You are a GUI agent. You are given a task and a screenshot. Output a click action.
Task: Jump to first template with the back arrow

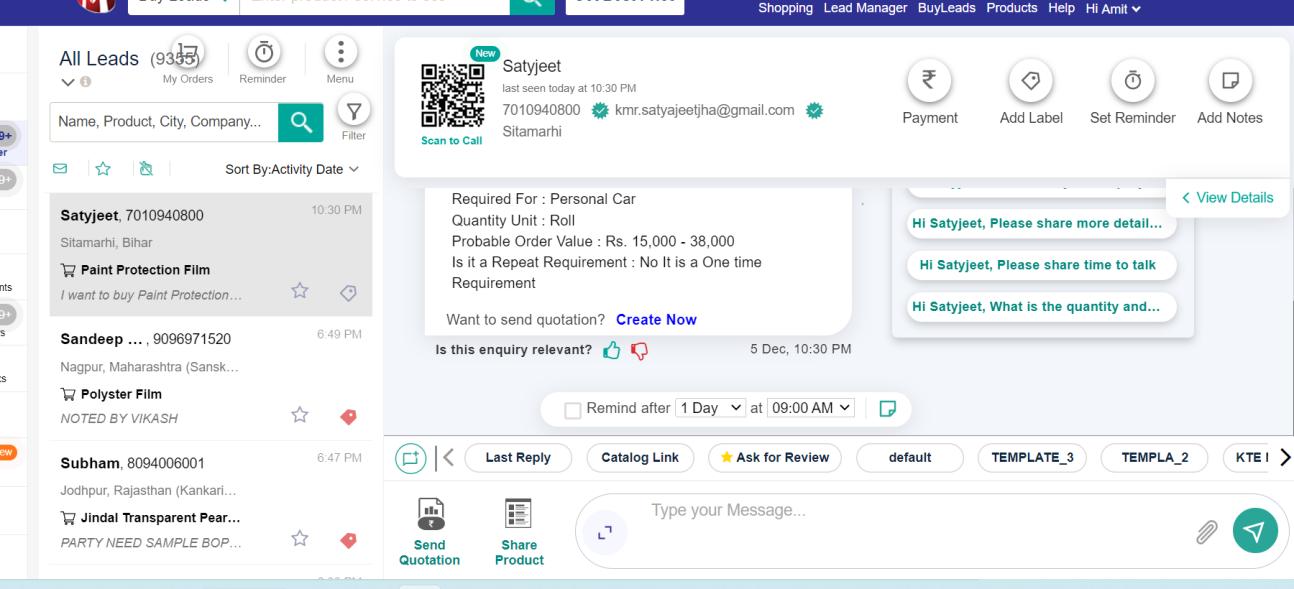click(x=446, y=458)
